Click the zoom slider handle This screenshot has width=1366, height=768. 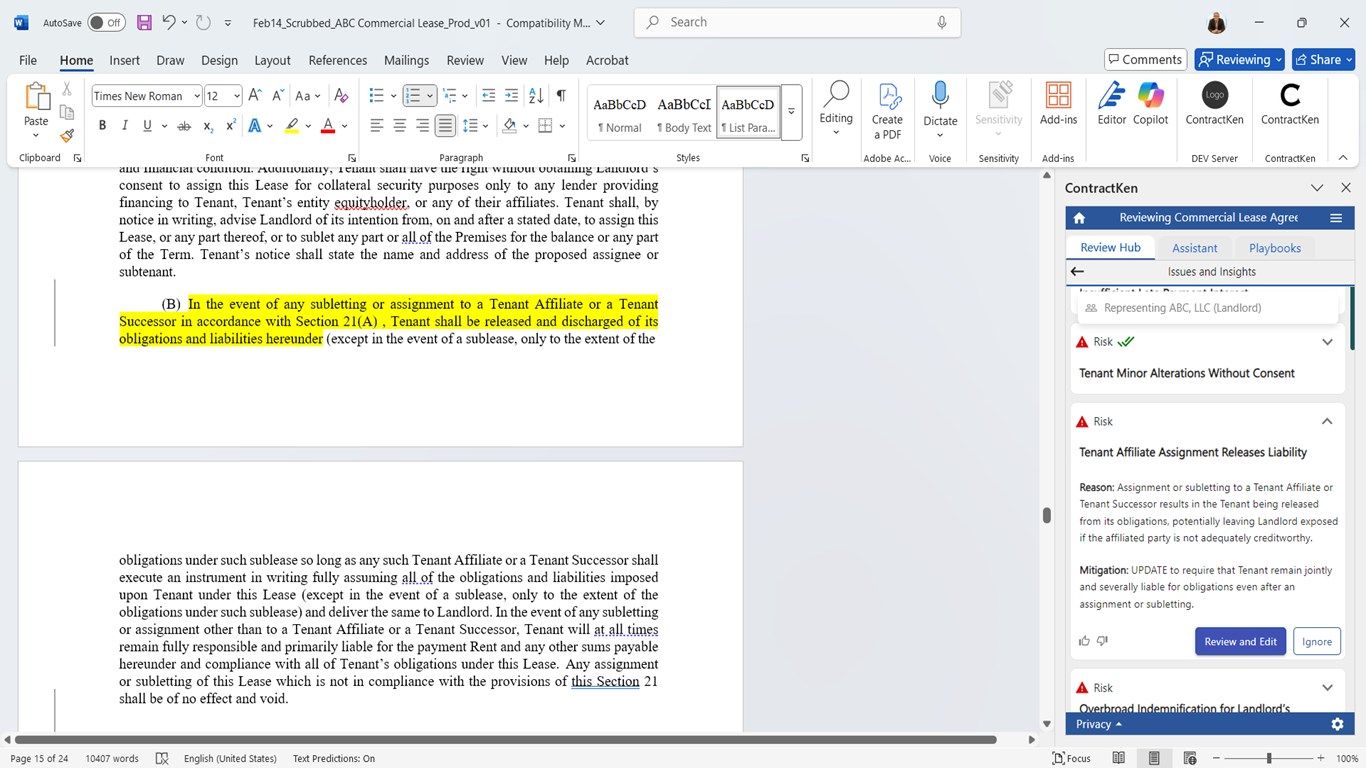pos(1269,758)
